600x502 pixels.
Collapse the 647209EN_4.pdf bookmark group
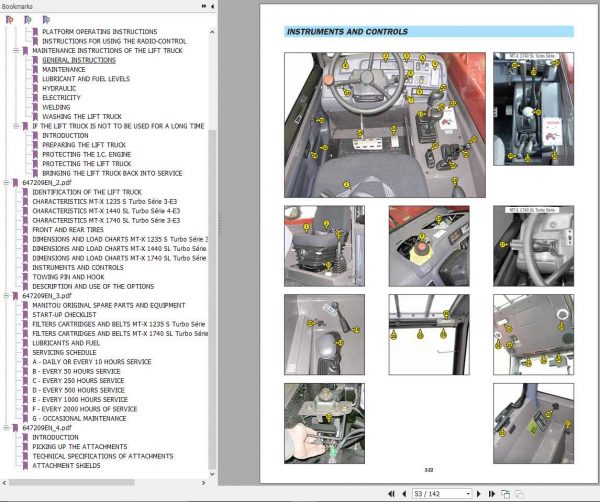(6, 428)
